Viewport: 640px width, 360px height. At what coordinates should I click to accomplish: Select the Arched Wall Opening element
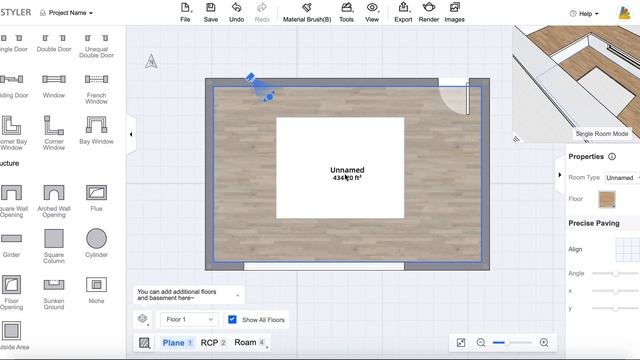tap(54, 200)
